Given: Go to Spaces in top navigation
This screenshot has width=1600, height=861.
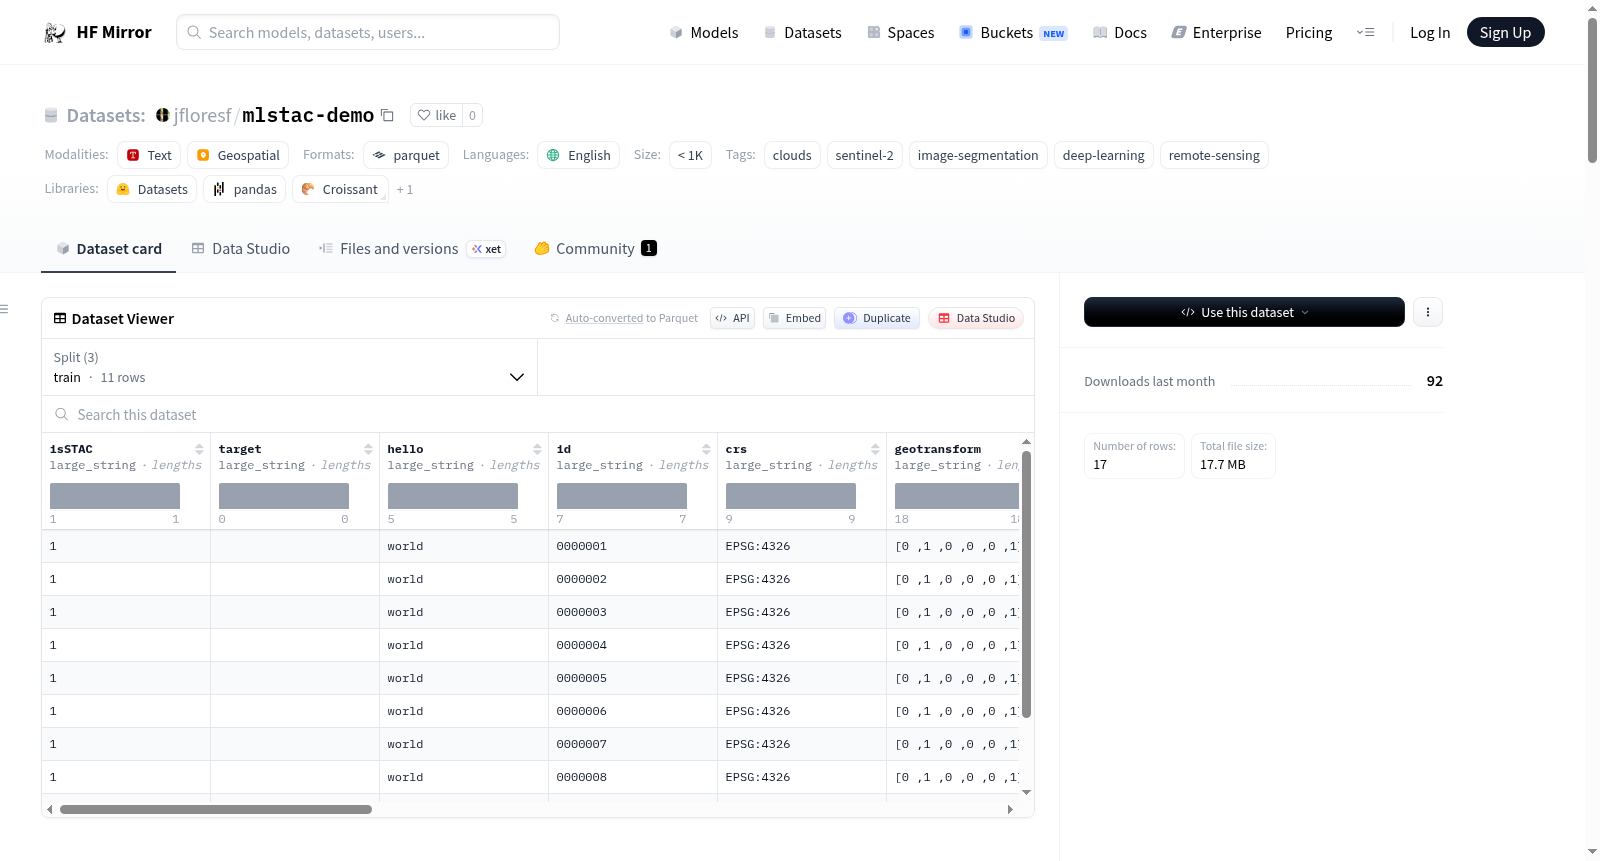Looking at the screenshot, I should (x=900, y=32).
